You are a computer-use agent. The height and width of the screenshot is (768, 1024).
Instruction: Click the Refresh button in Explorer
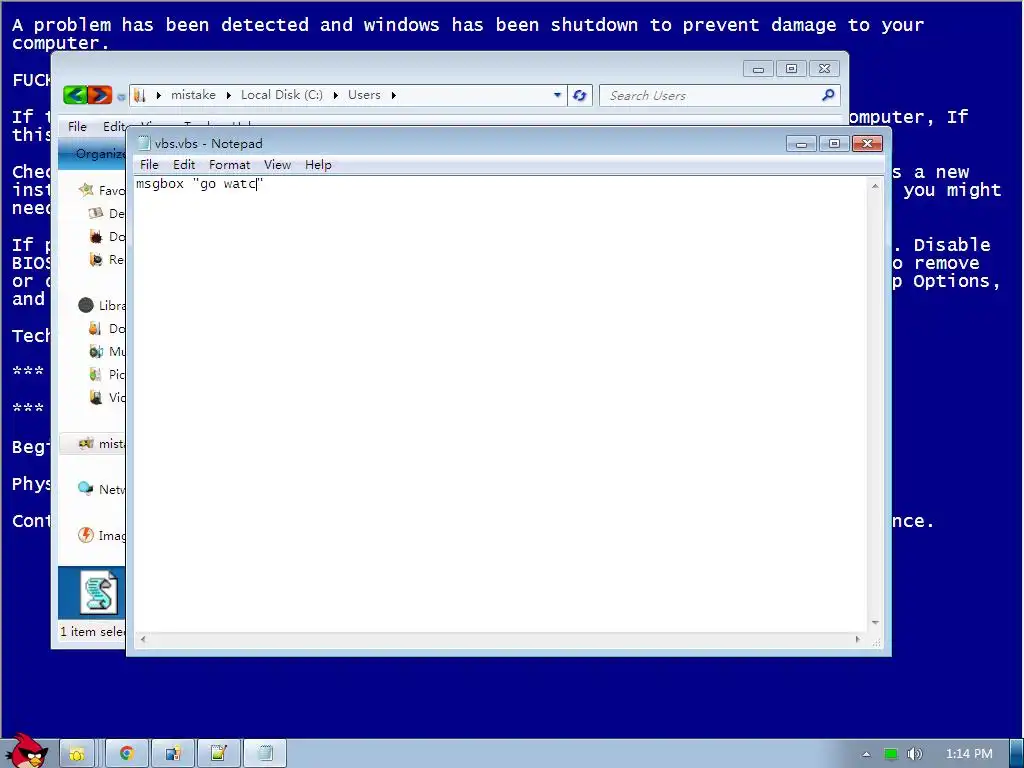579,95
